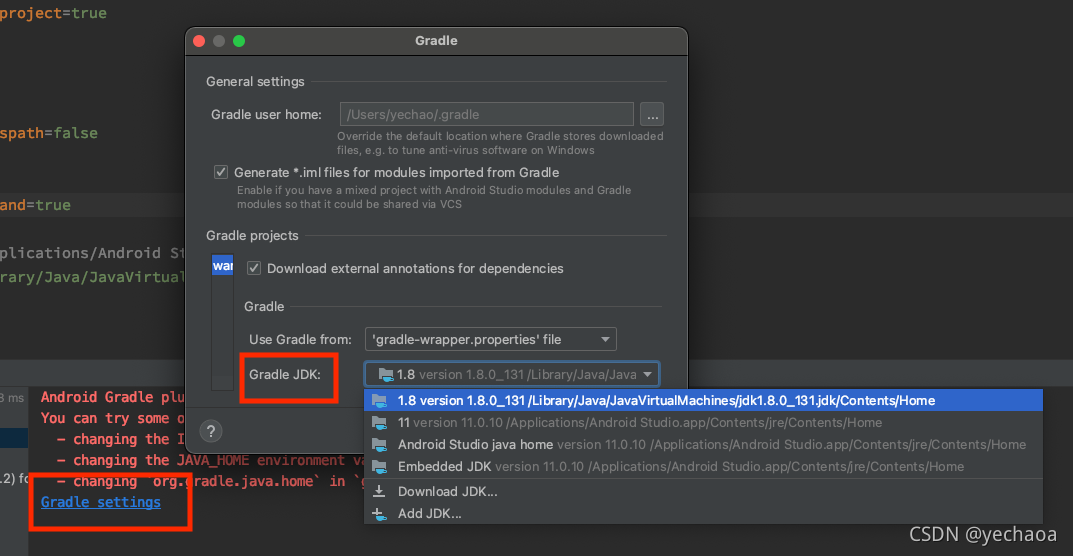Click folder icon of the 11 JDK row
1073x556 pixels.
pos(378,422)
